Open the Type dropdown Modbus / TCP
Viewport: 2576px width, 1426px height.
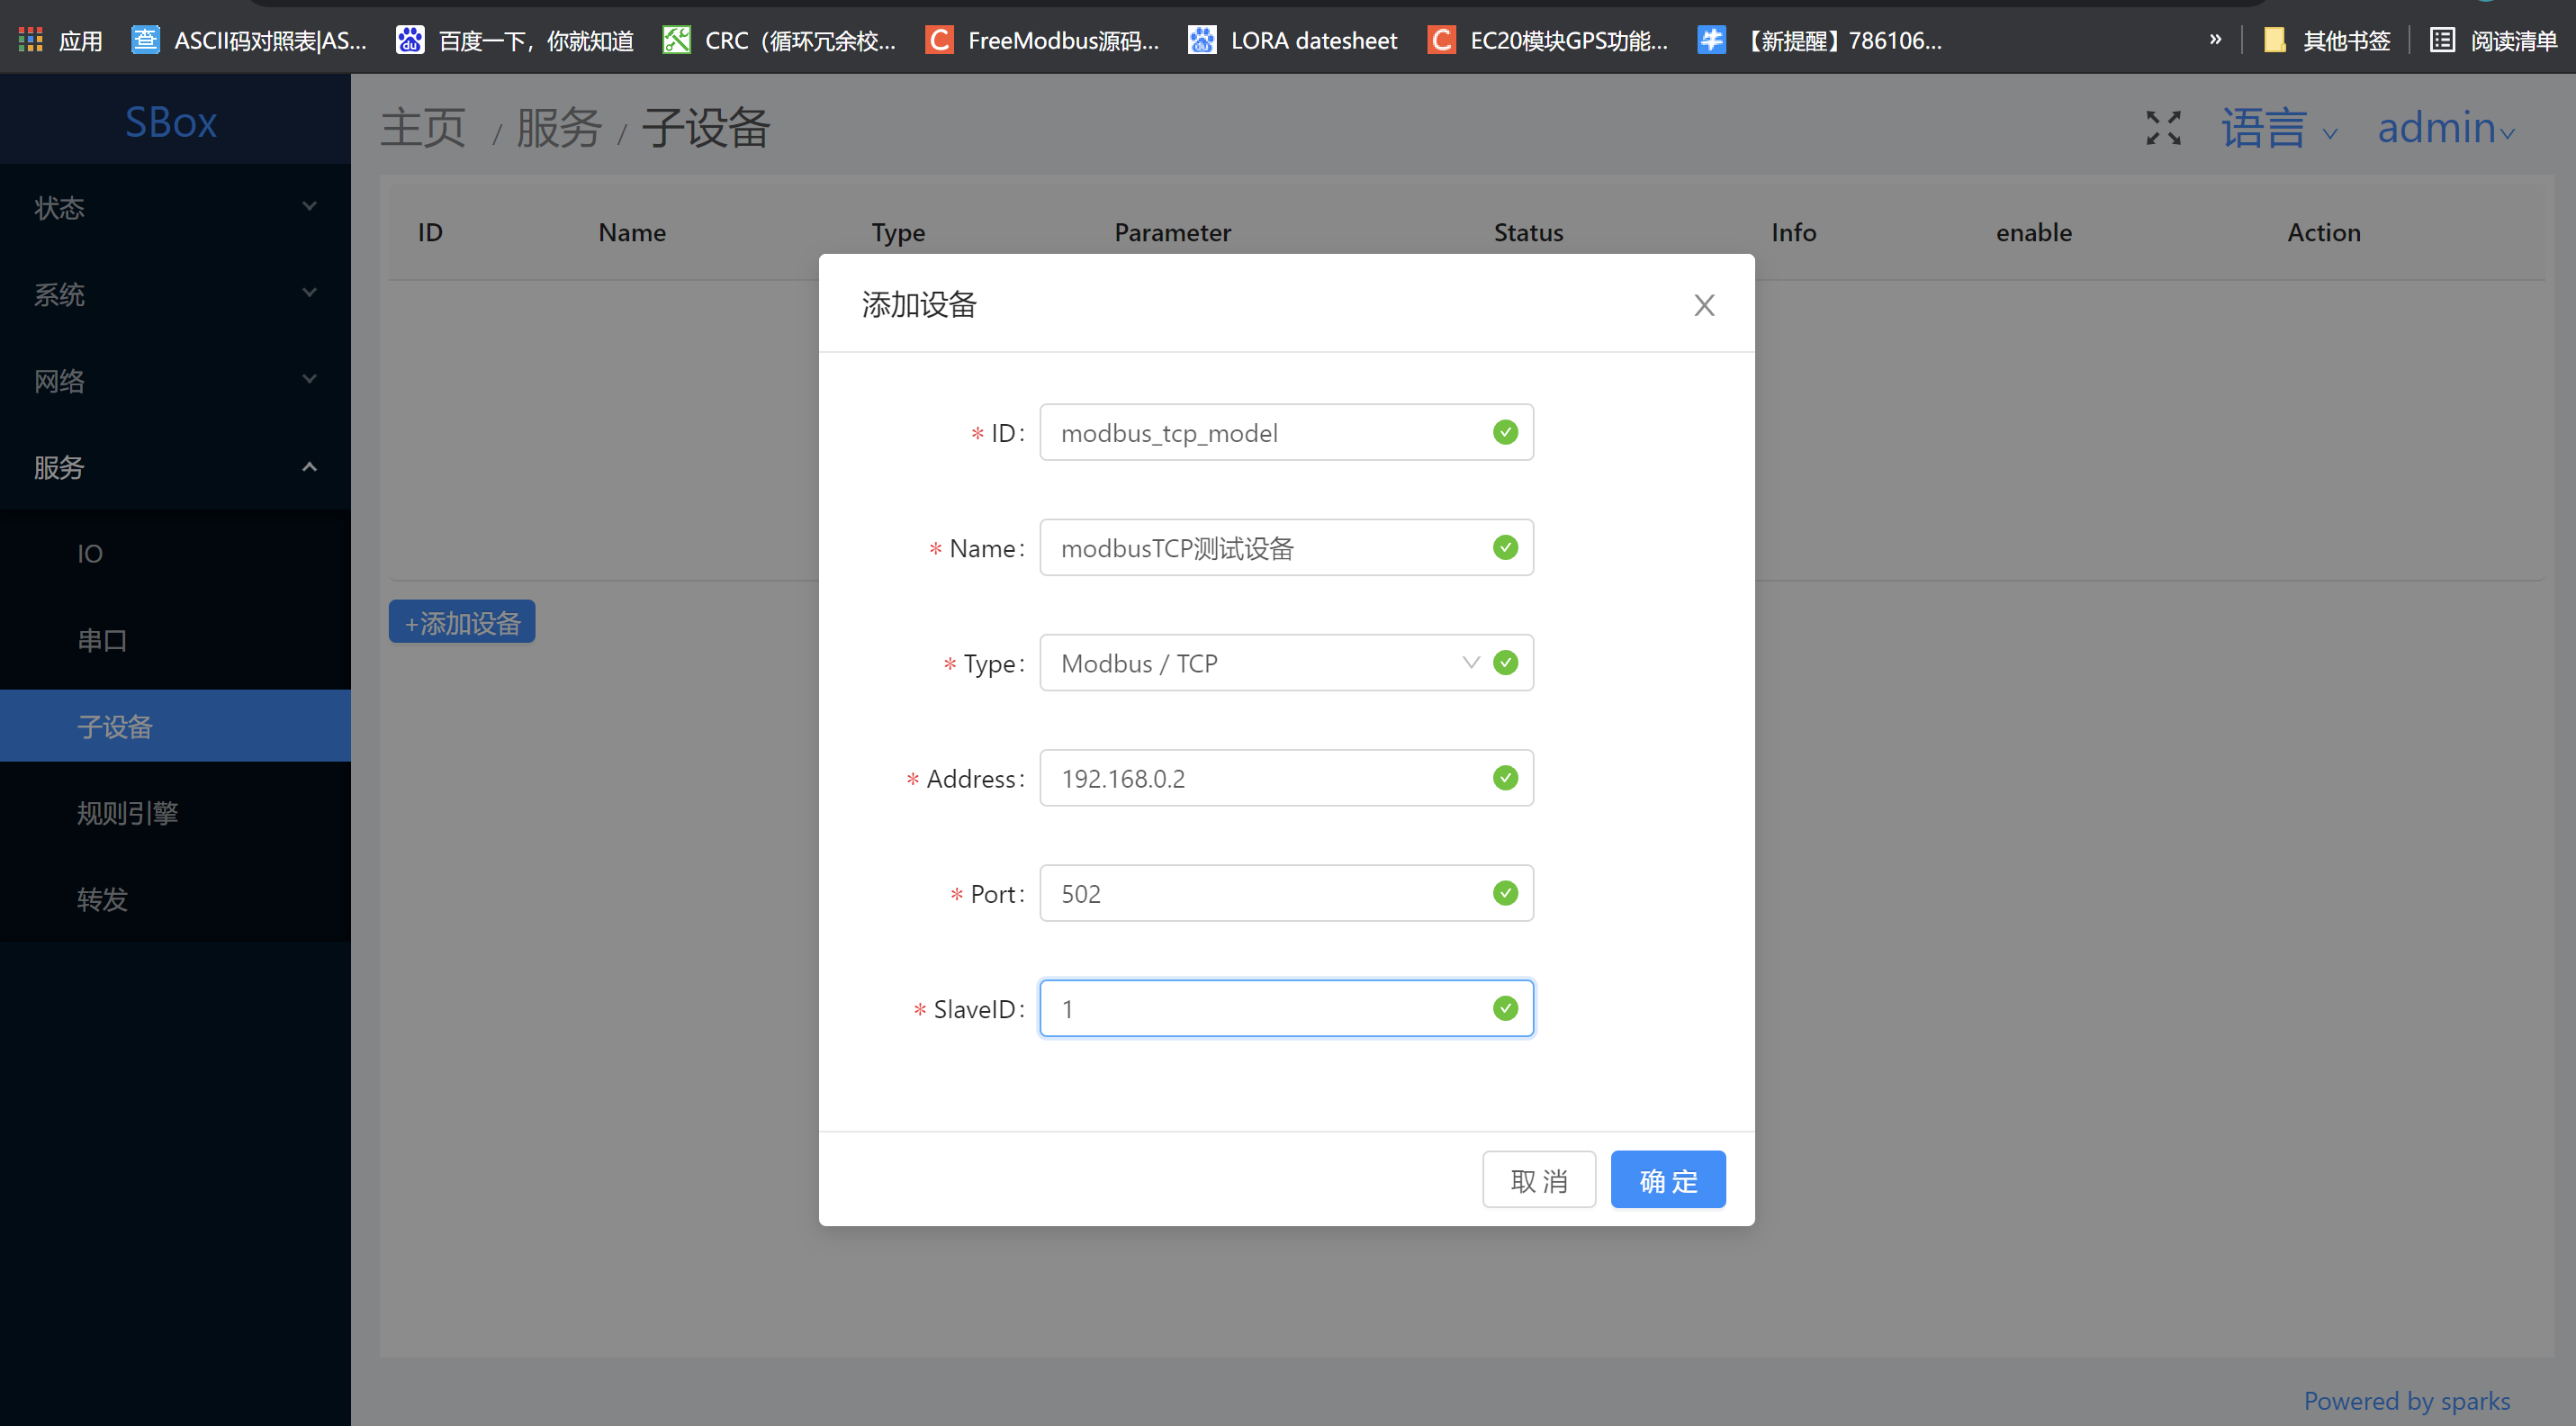pyautogui.click(x=1286, y=663)
